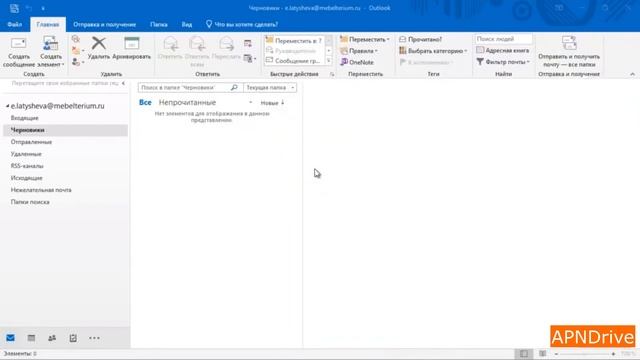Open the Входящие folder
Image resolution: width=640 pixels, height=360 pixels.
click(x=24, y=118)
